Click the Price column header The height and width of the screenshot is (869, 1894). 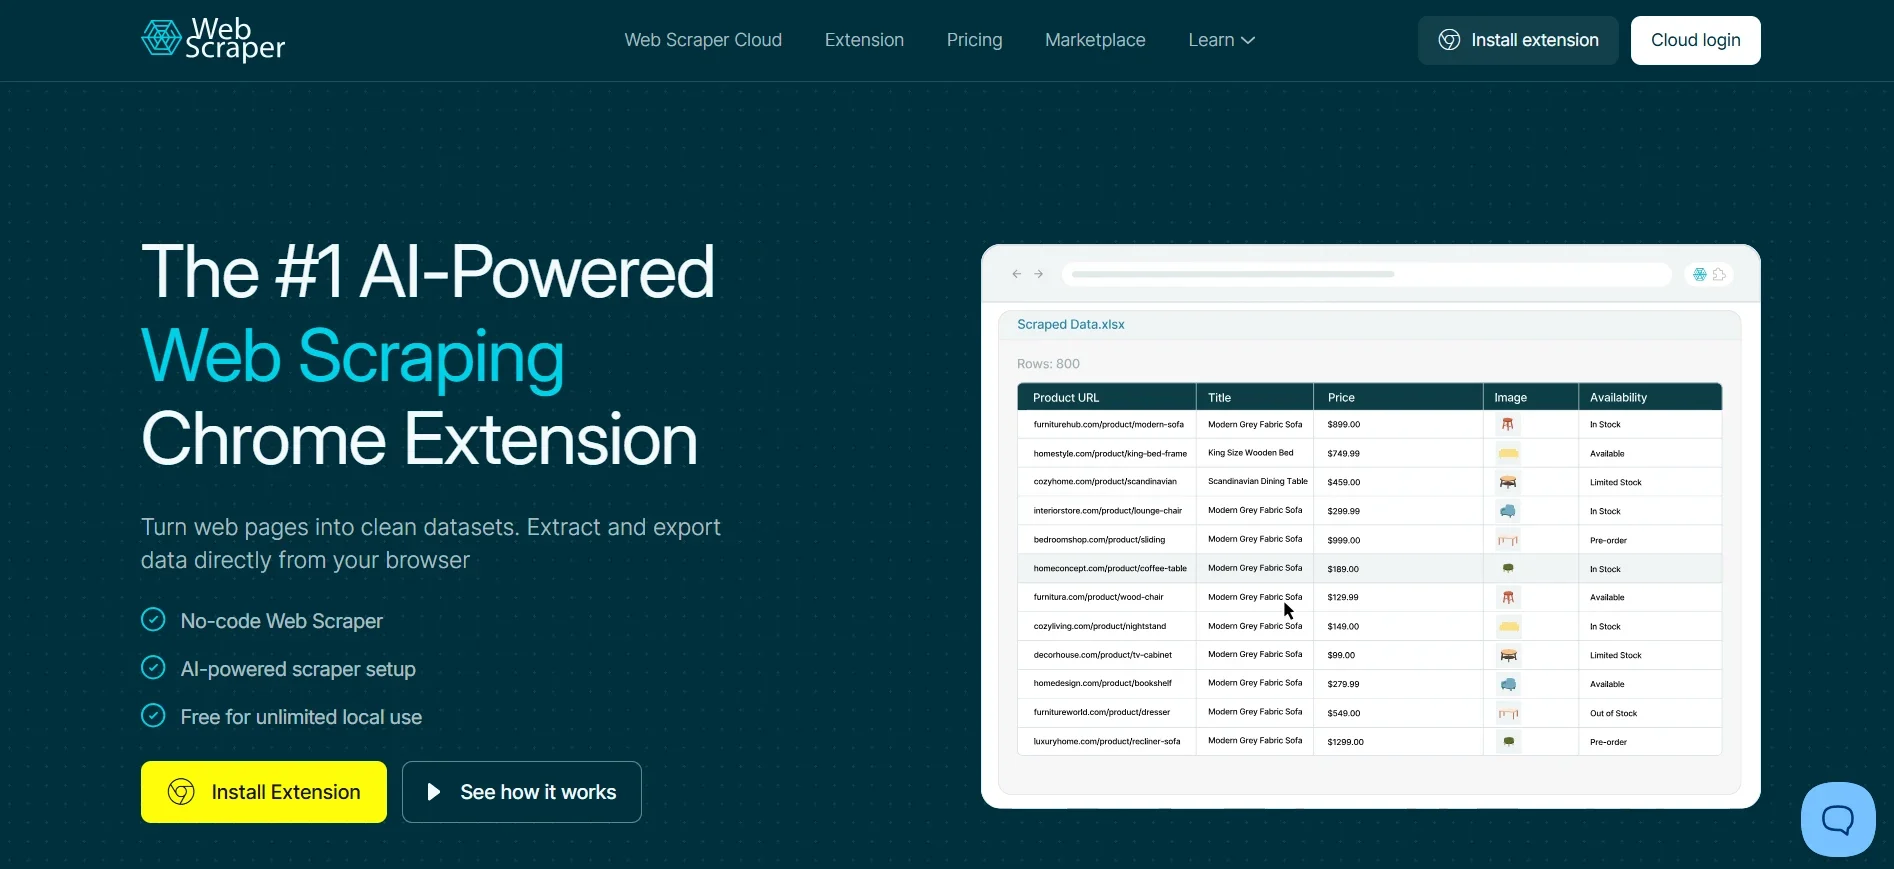point(1398,397)
